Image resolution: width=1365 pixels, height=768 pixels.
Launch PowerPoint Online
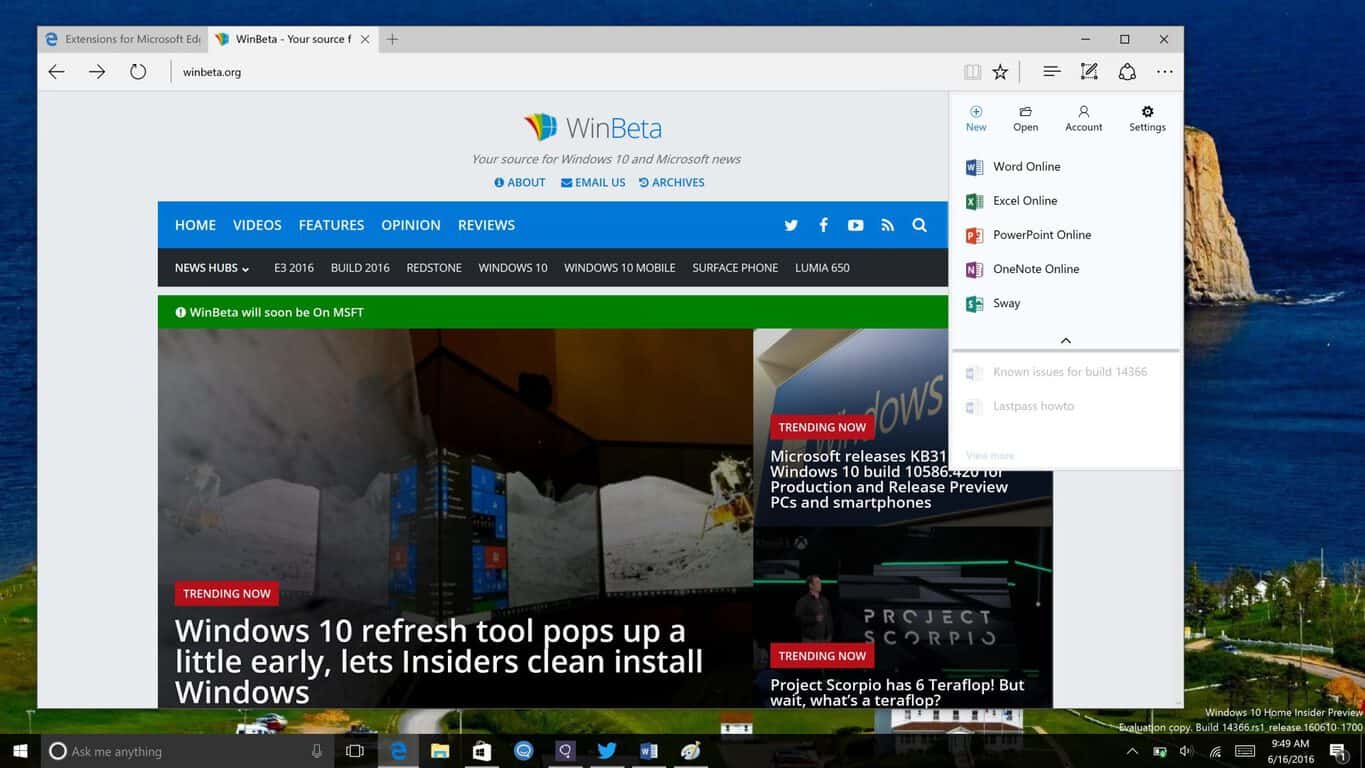click(x=1065, y=235)
